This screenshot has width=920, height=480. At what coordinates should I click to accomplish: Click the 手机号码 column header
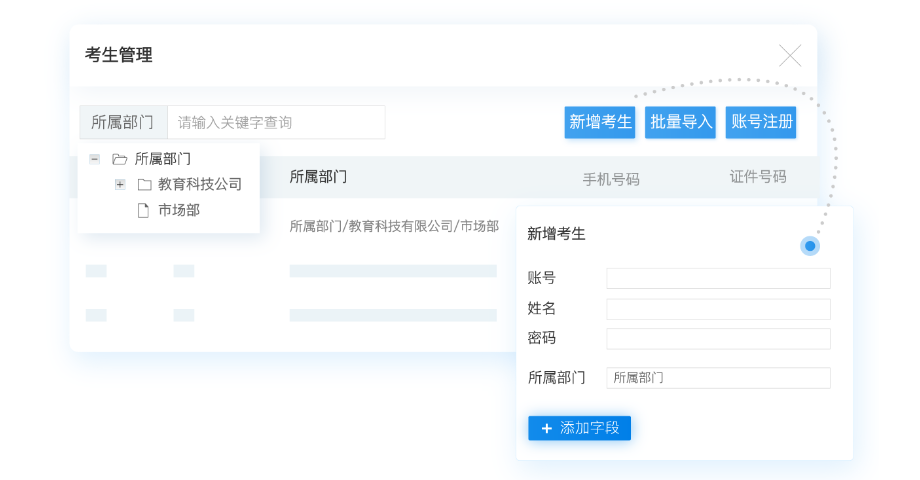pos(611,179)
